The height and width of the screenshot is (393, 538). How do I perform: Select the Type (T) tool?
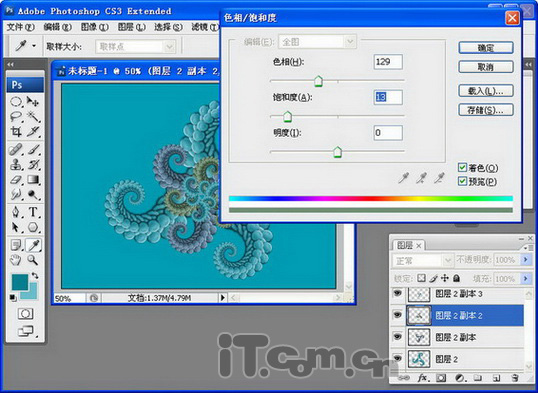tap(33, 212)
